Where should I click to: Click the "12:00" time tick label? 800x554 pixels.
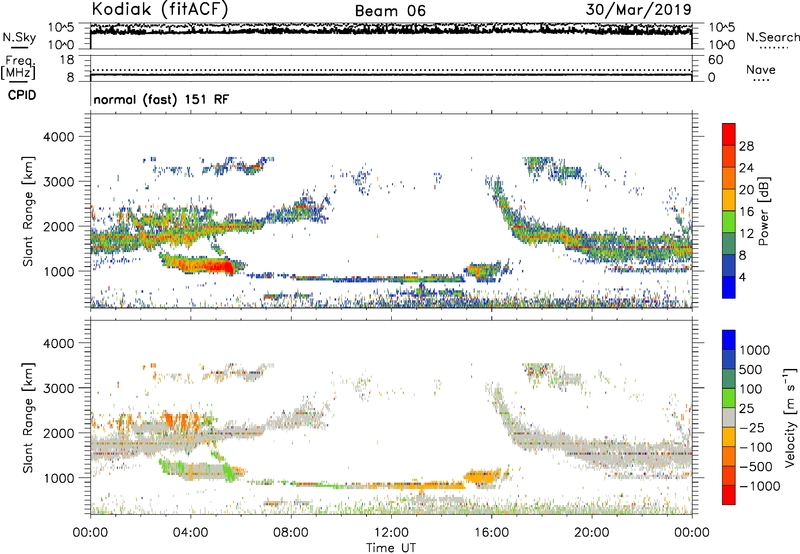(x=391, y=533)
